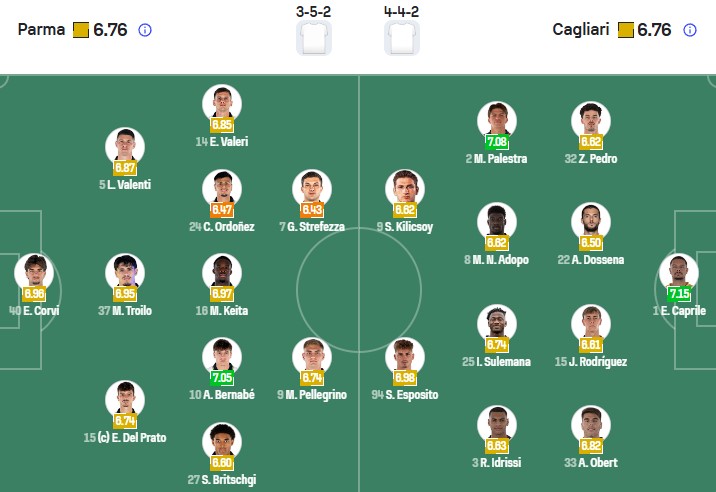Screen dimensions: 716x492
Task: Click Parma's yellow team rating square
Action: [x=81, y=30]
